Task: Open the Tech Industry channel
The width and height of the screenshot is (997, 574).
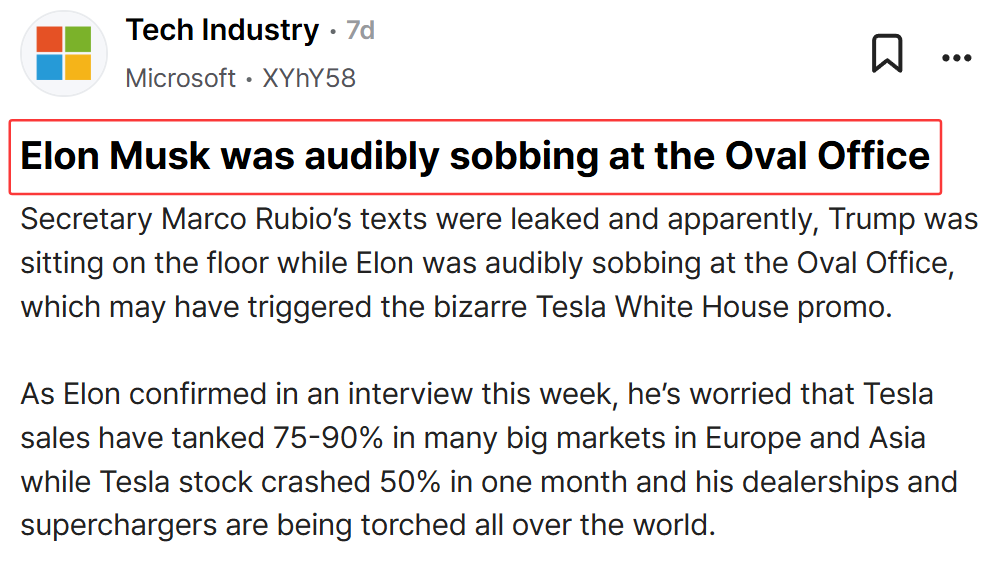Action: click(x=222, y=30)
